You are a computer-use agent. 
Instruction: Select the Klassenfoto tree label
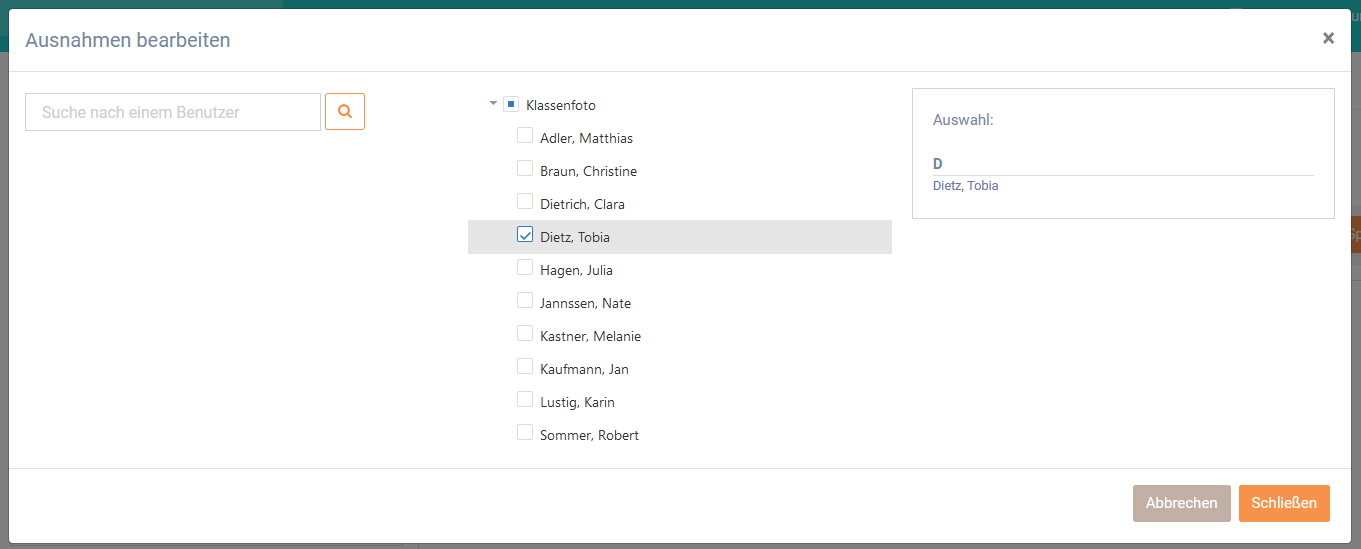coord(561,105)
